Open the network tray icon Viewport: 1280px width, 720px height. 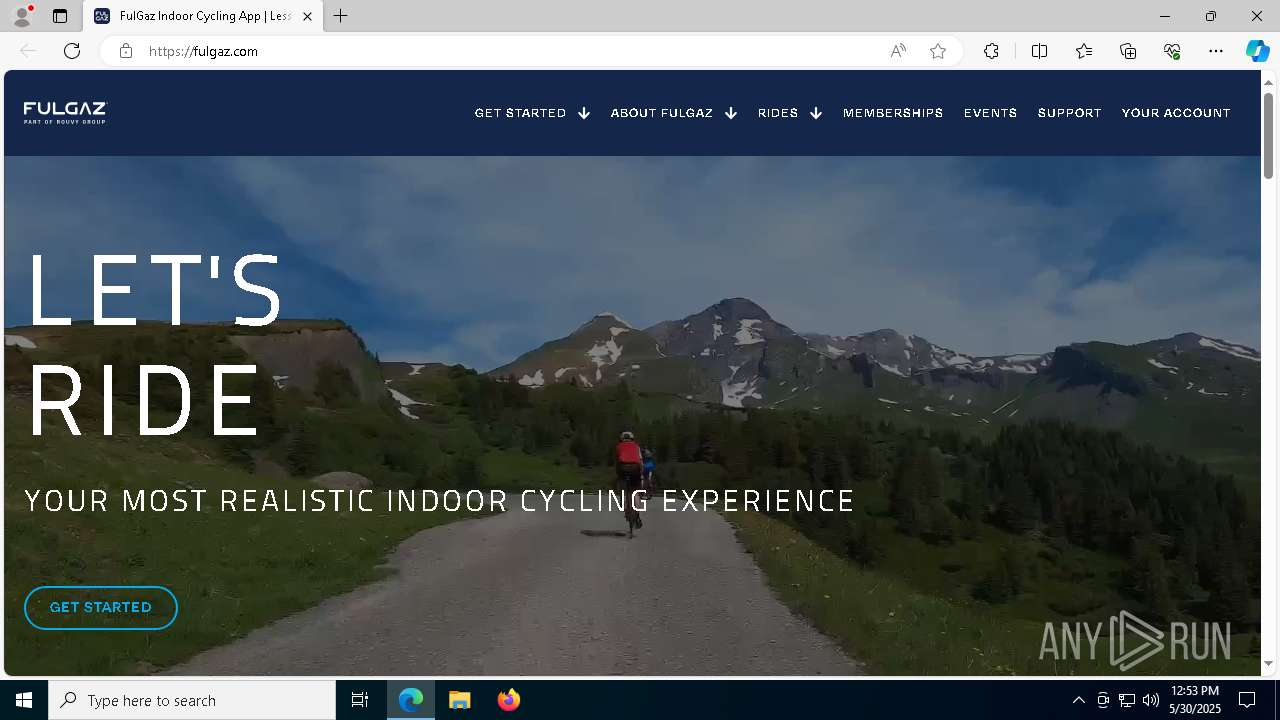tap(1127, 700)
